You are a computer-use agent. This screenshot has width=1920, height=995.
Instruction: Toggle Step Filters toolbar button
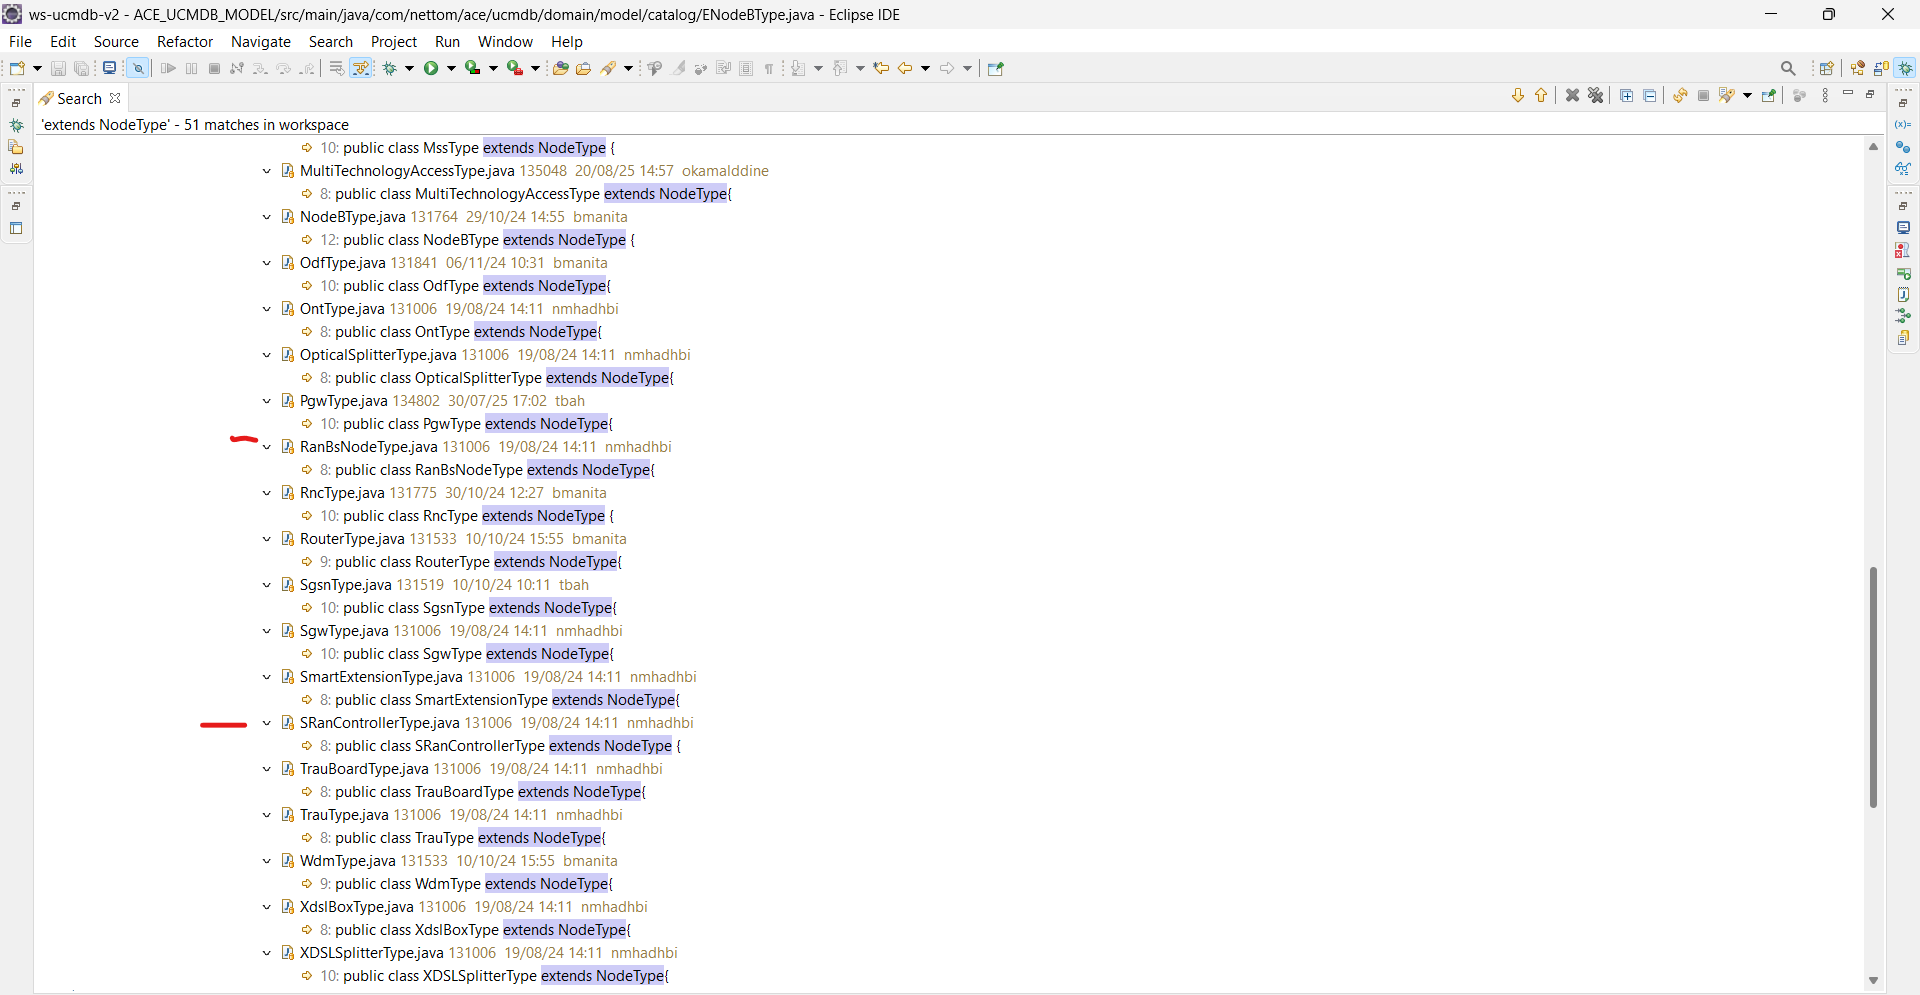pyautogui.click(x=362, y=68)
